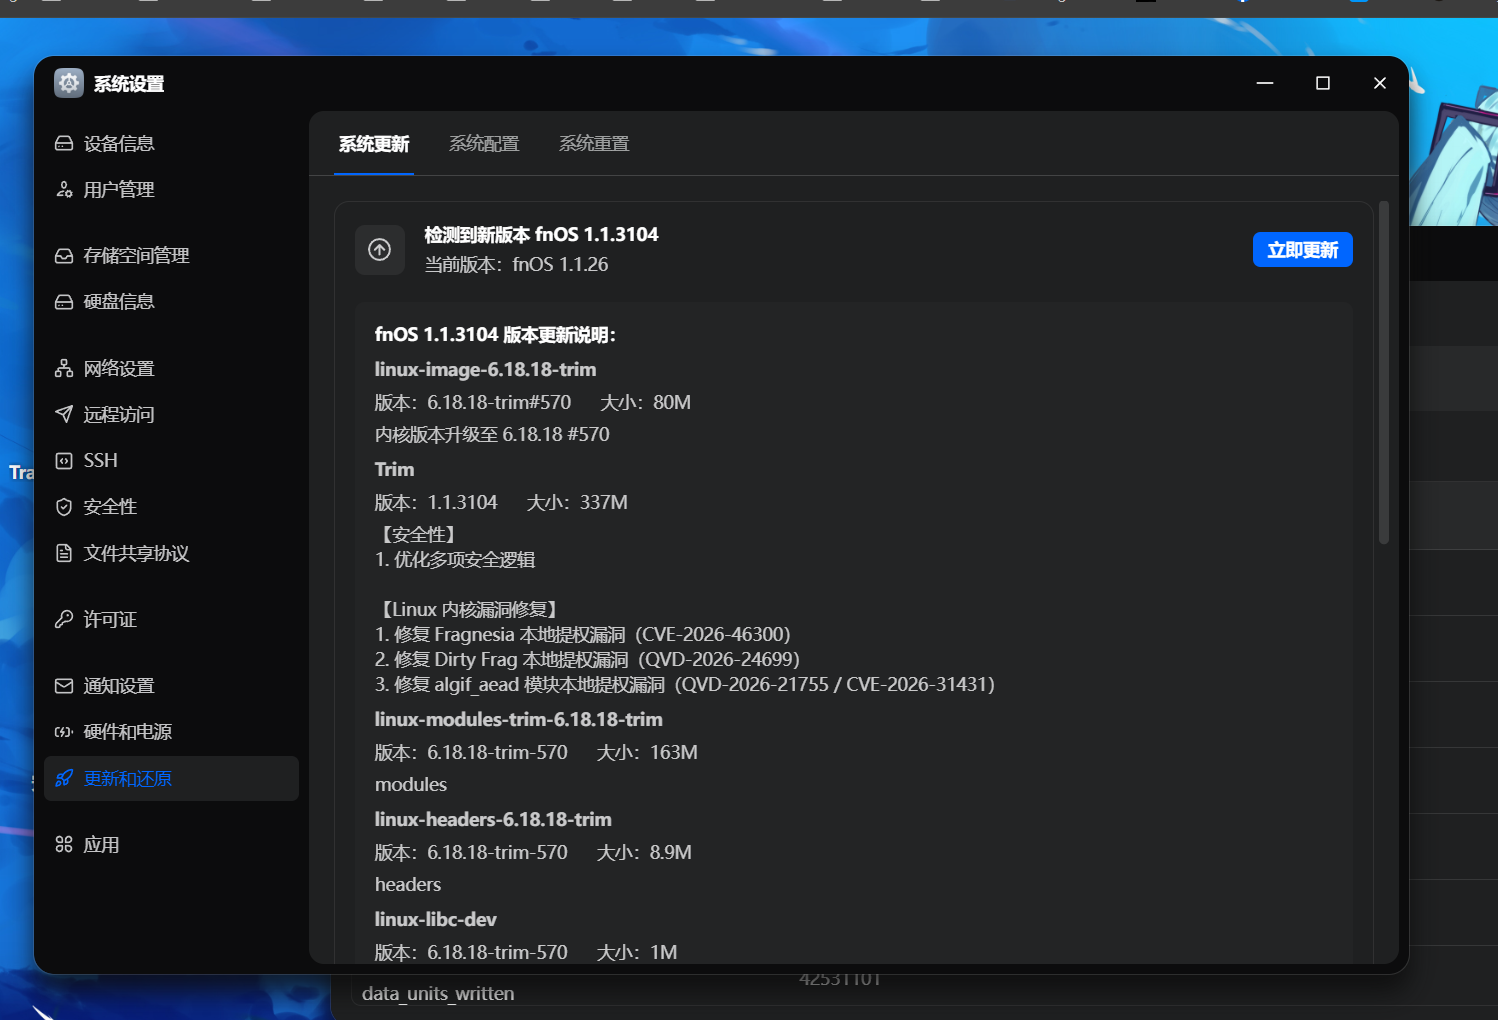Click the 文件共享协议 document icon

point(64,553)
